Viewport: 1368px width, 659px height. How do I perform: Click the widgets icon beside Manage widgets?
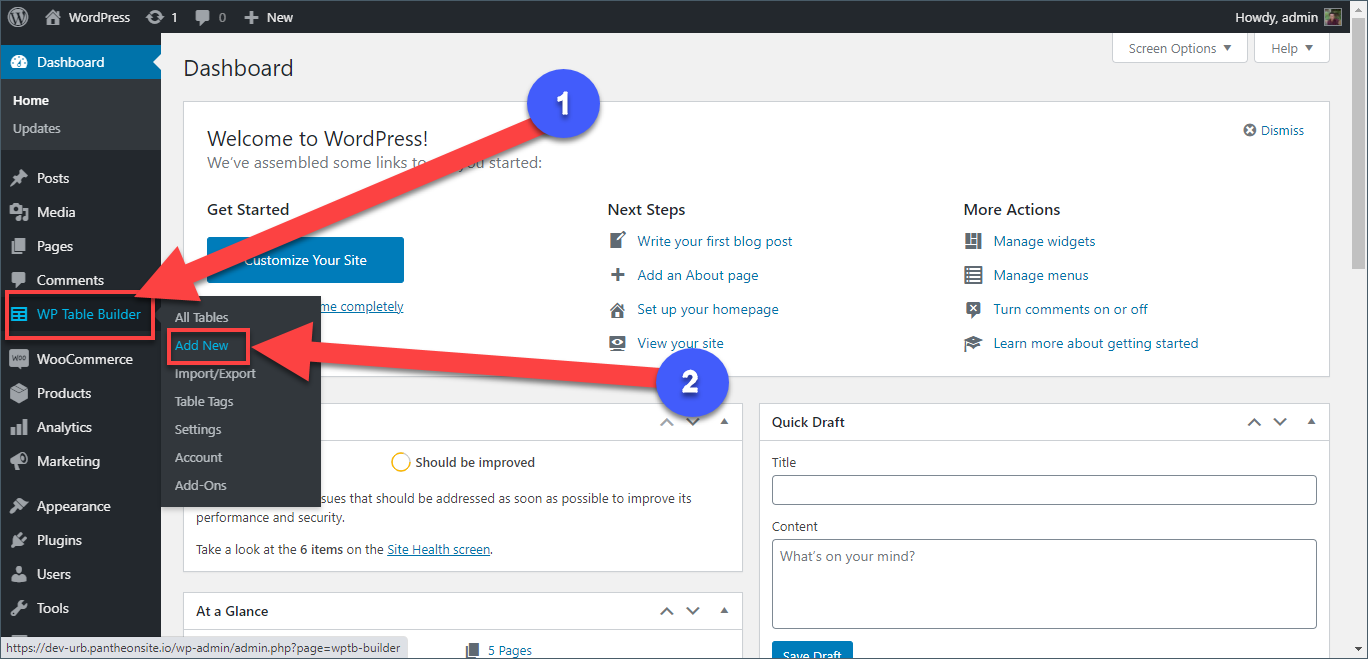pos(973,241)
